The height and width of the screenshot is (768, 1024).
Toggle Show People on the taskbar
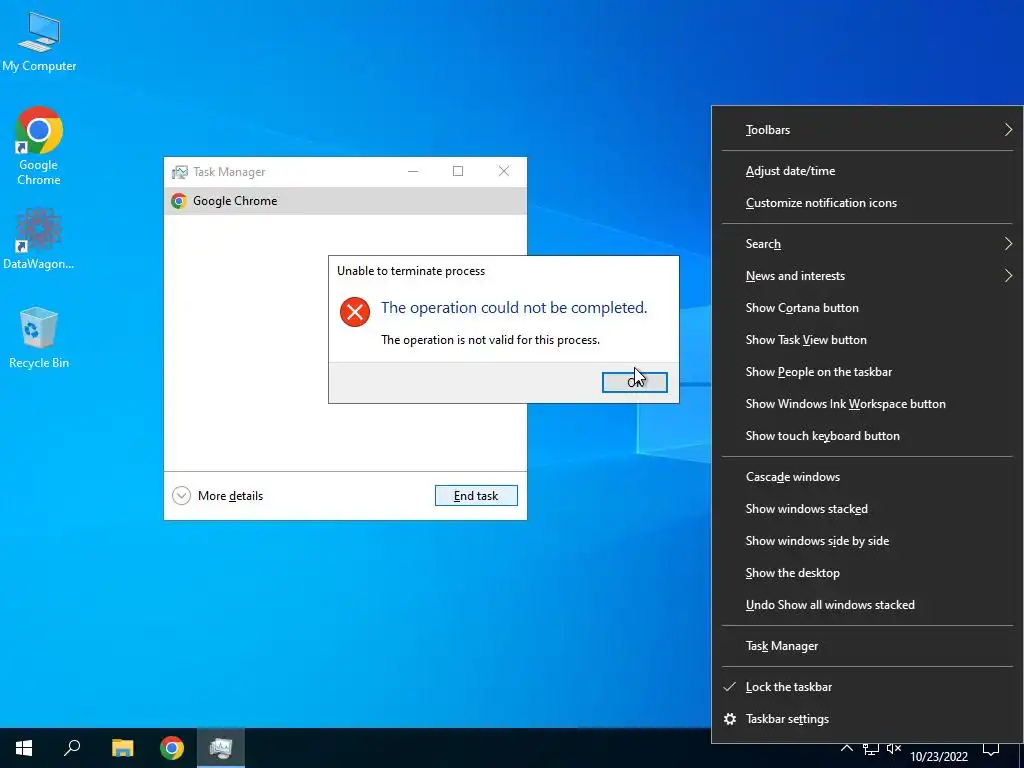[x=867, y=372]
